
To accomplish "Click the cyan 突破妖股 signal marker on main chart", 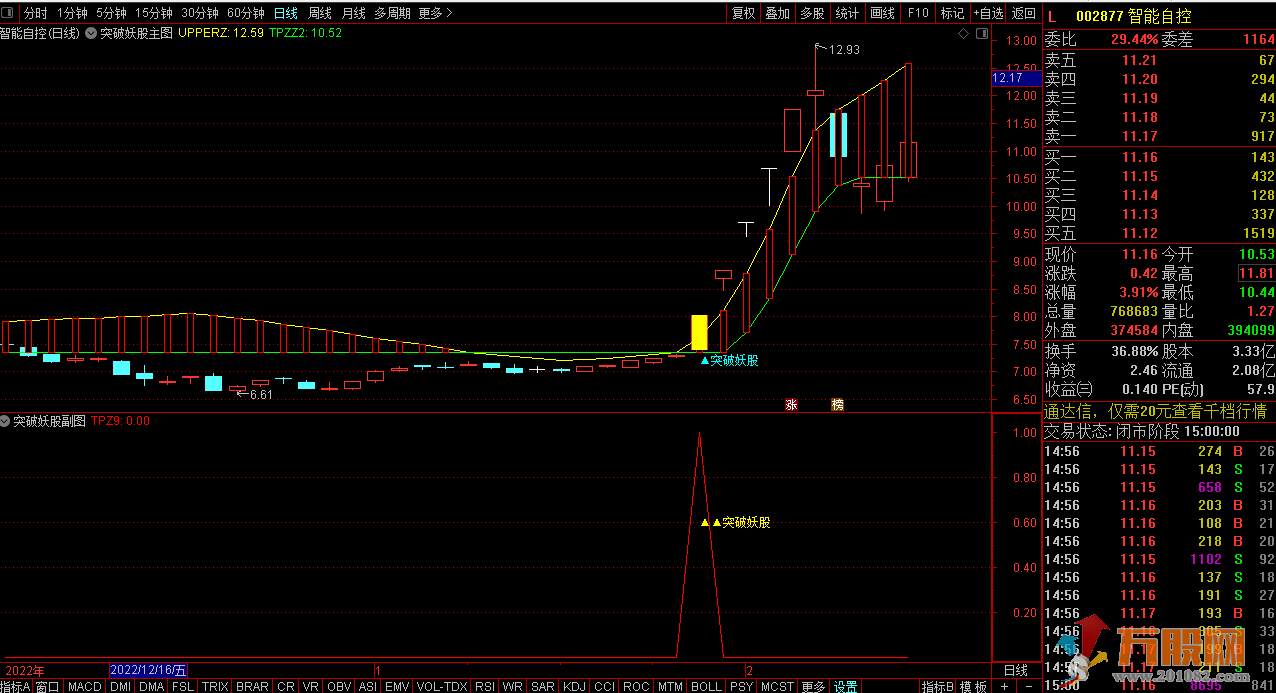I will tap(729, 360).
